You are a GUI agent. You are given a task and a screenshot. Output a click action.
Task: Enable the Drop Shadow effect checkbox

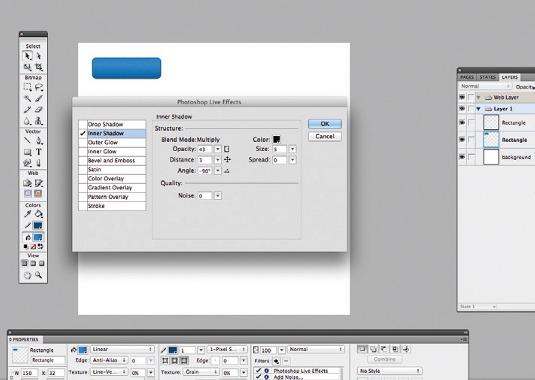tap(83, 124)
